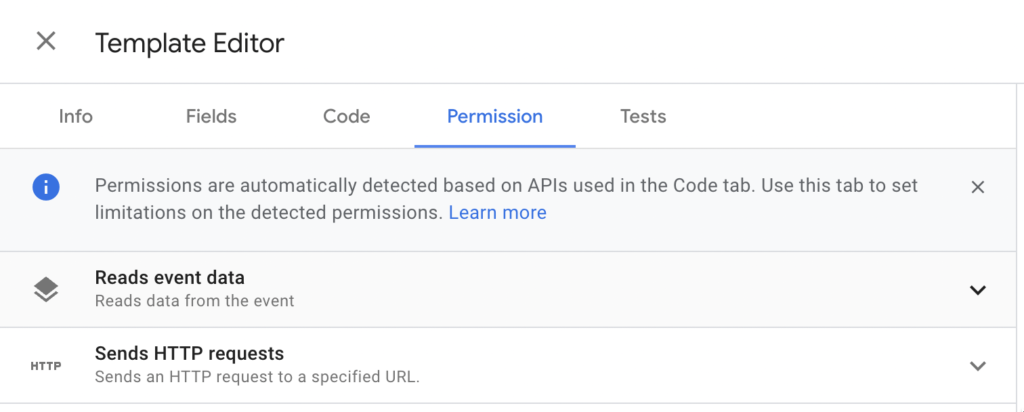The height and width of the screenshot is (412, 1024).
Task: Dismiss the permissions info banner
Action: click(978, 187)
